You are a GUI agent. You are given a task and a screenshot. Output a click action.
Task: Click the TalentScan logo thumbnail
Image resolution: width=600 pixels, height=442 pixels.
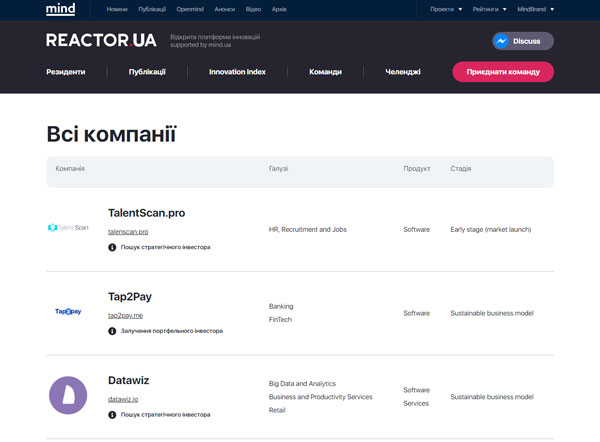click(x=68, y=228)
